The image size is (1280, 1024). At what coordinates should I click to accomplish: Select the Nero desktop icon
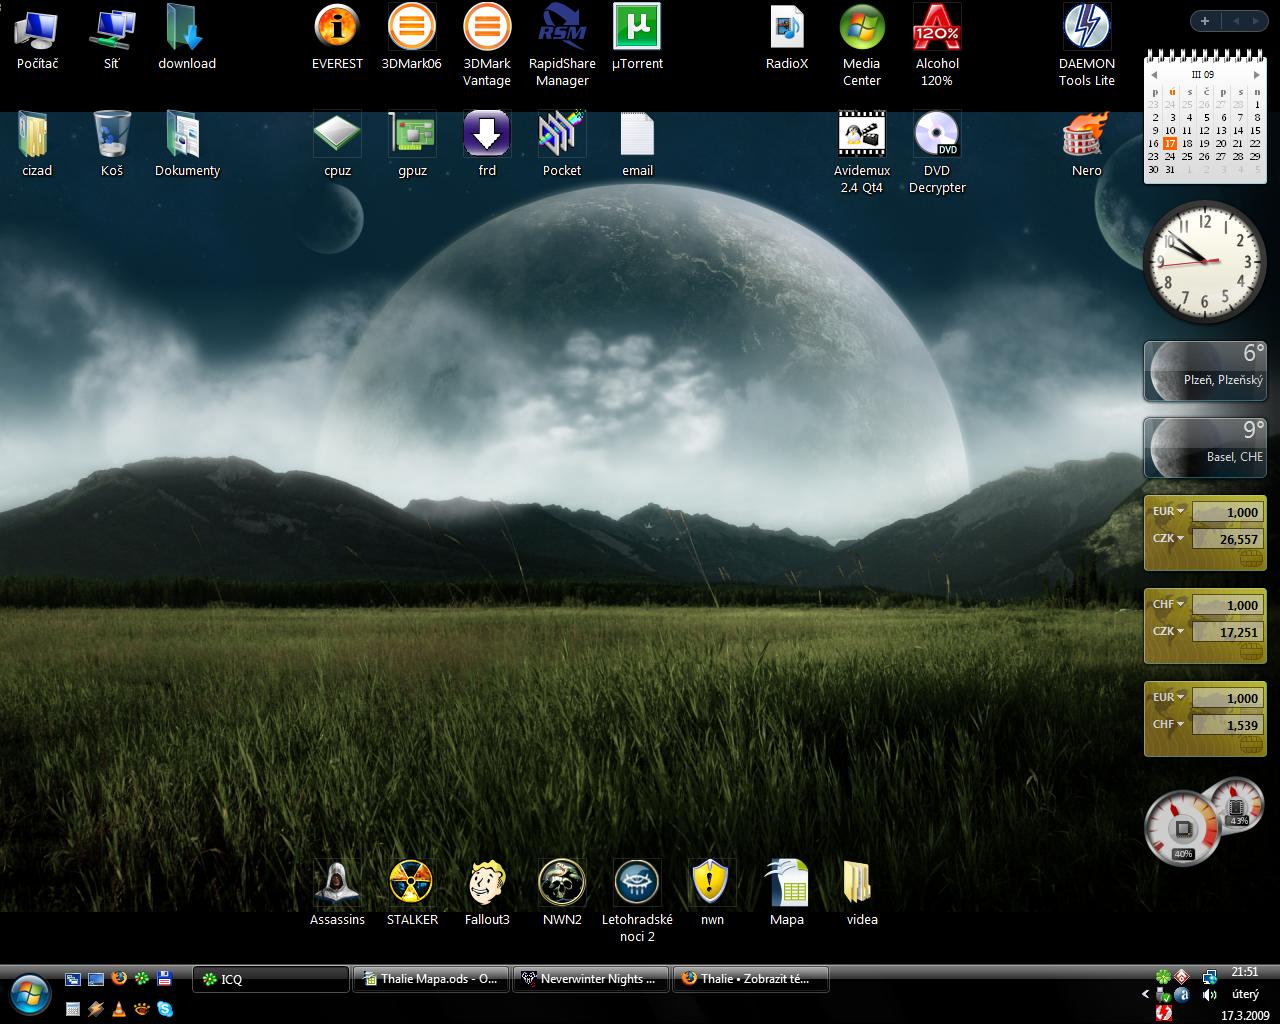pyautogui.click(x=1086, y=136)
